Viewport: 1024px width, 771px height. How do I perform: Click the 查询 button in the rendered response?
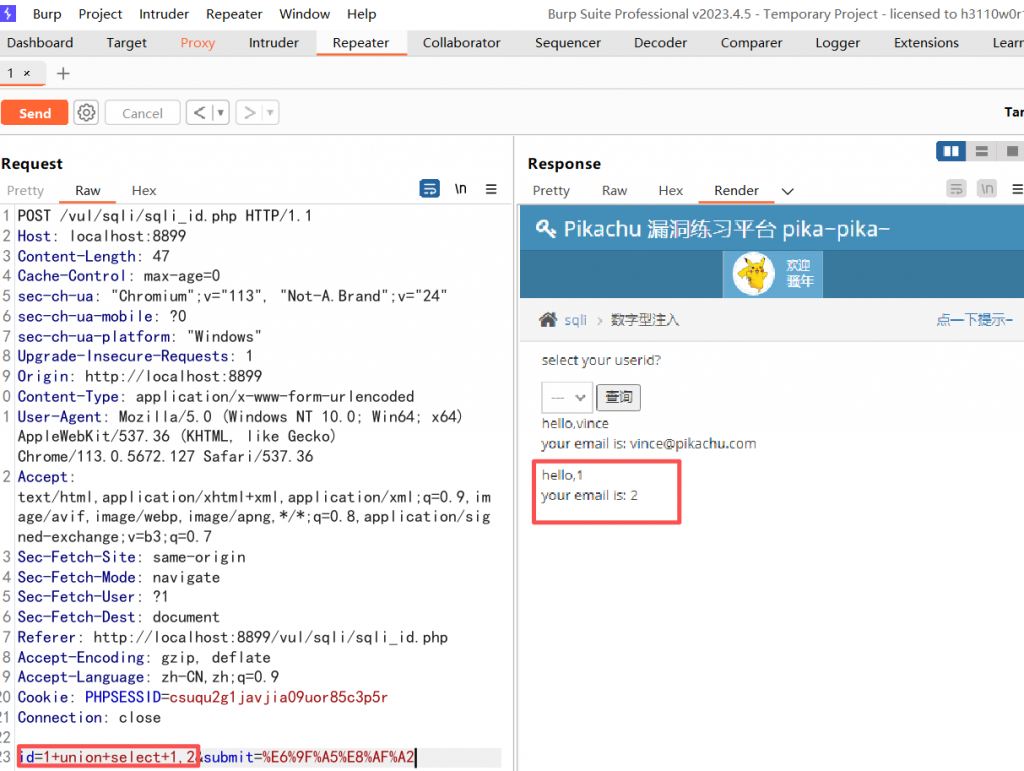click(x=618, y=397)
